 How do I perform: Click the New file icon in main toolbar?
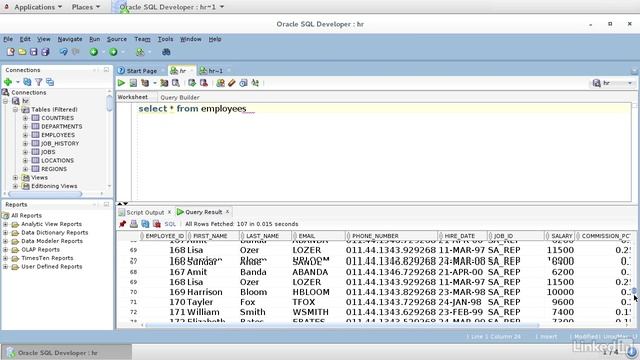point(11,52)
